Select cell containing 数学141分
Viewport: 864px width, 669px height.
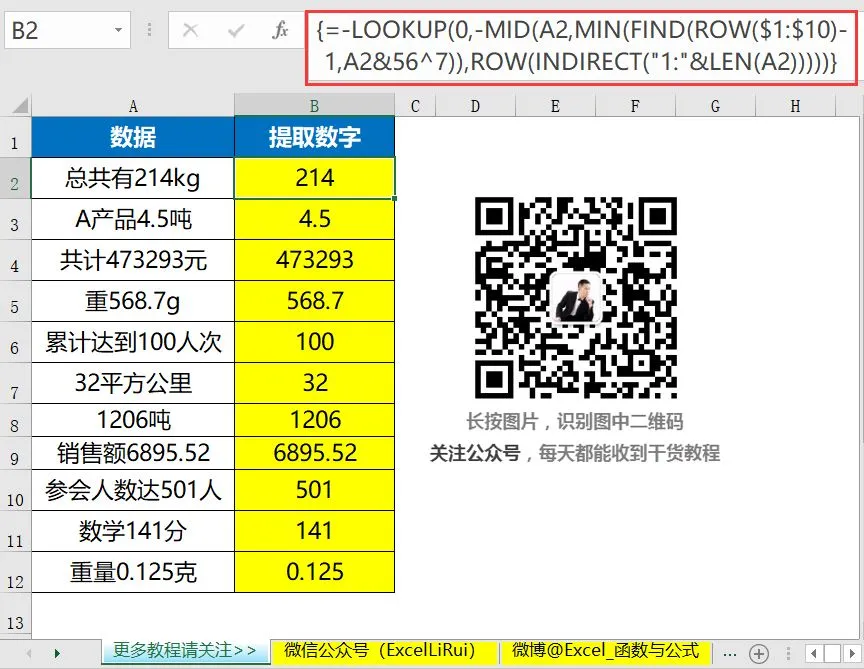point(133,531)
